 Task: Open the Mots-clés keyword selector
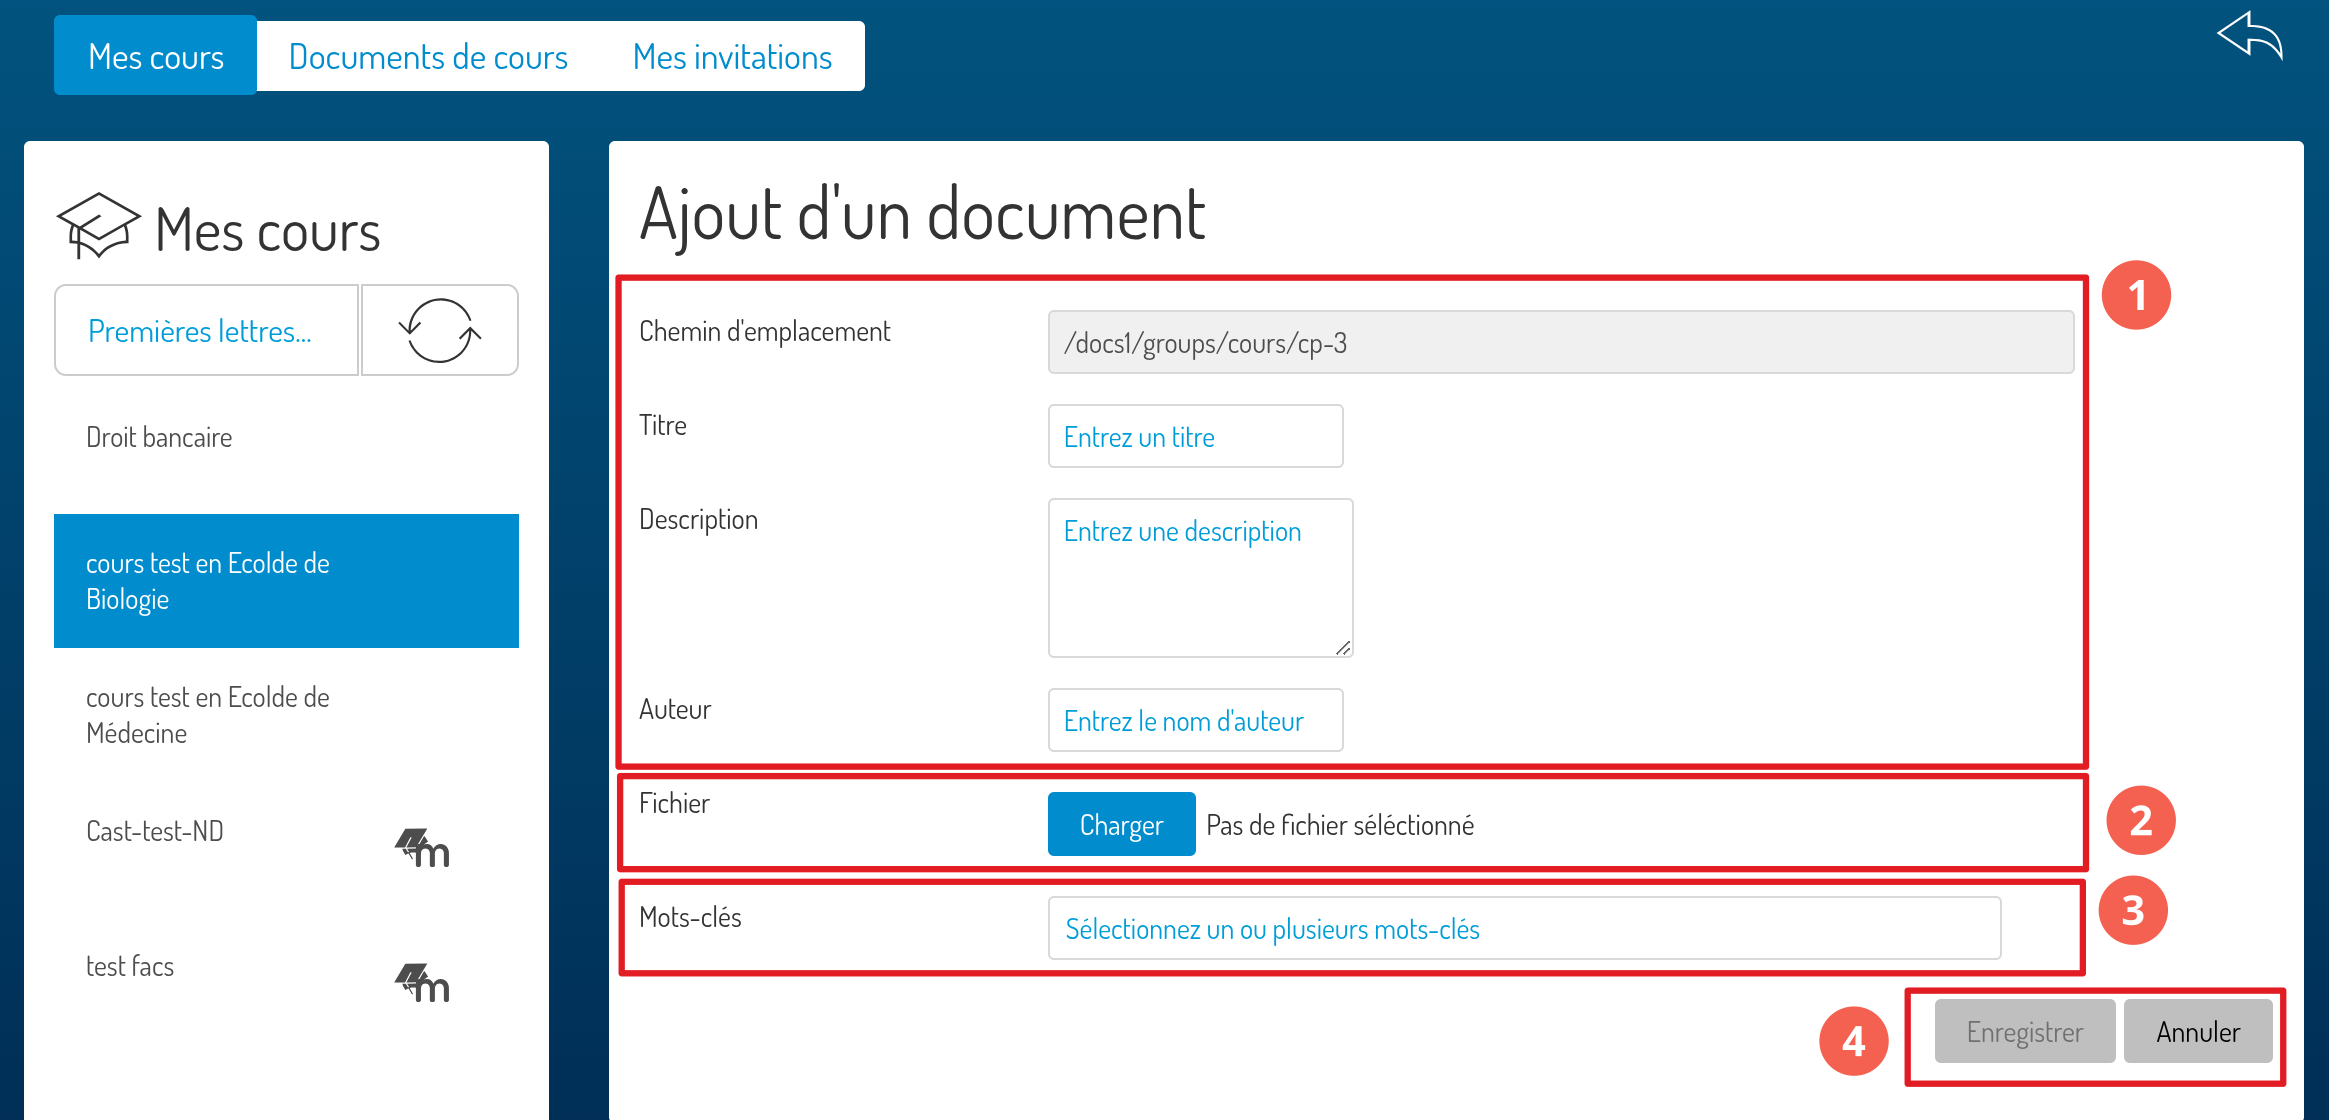click(1523, 929)
